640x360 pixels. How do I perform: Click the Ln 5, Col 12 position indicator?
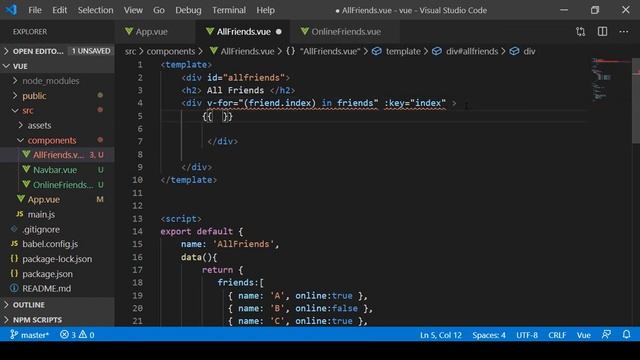441,335
